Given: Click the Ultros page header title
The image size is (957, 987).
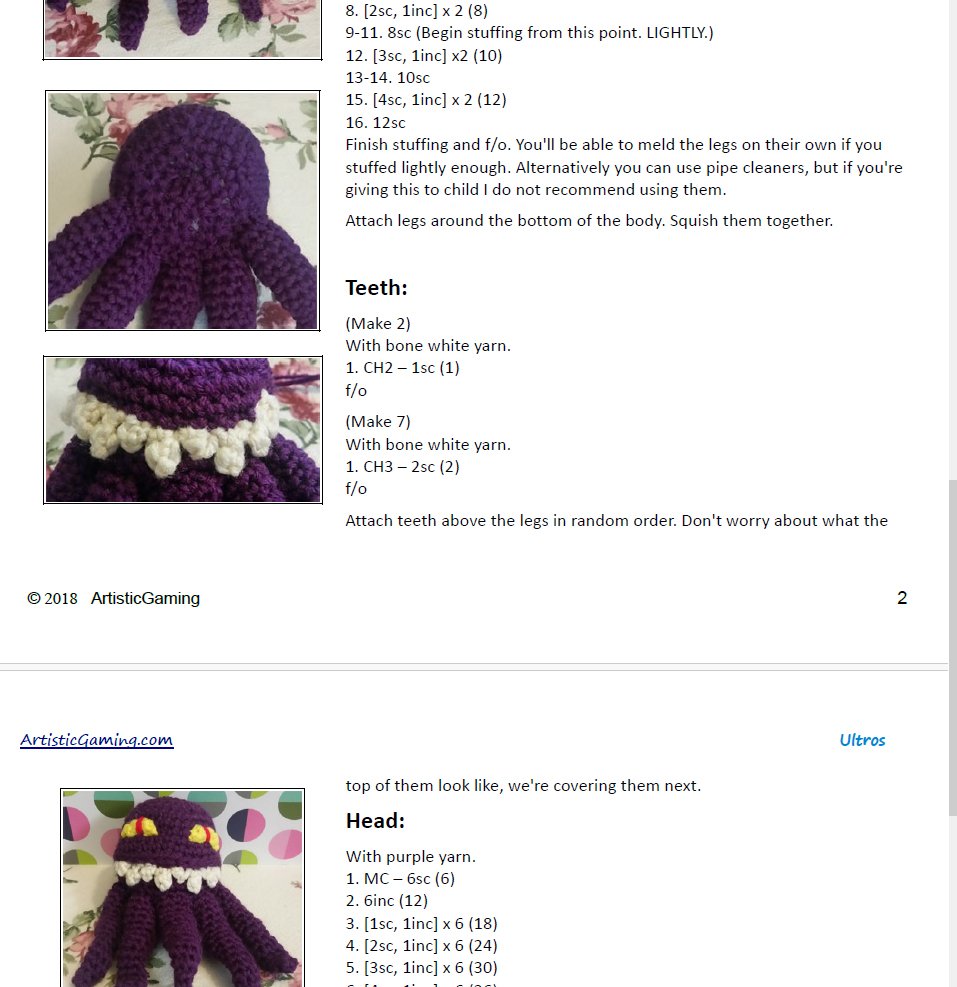Looking at the screenshot, I should (x=862, y=740).
